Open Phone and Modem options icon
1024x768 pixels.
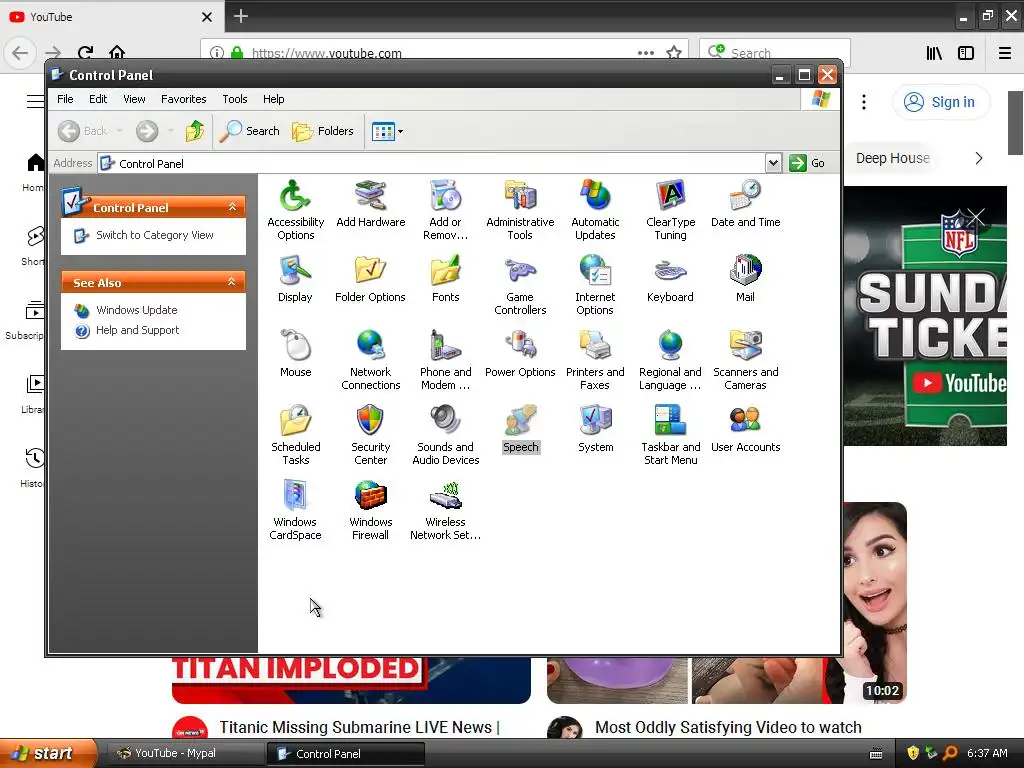[x=445, y=360]
